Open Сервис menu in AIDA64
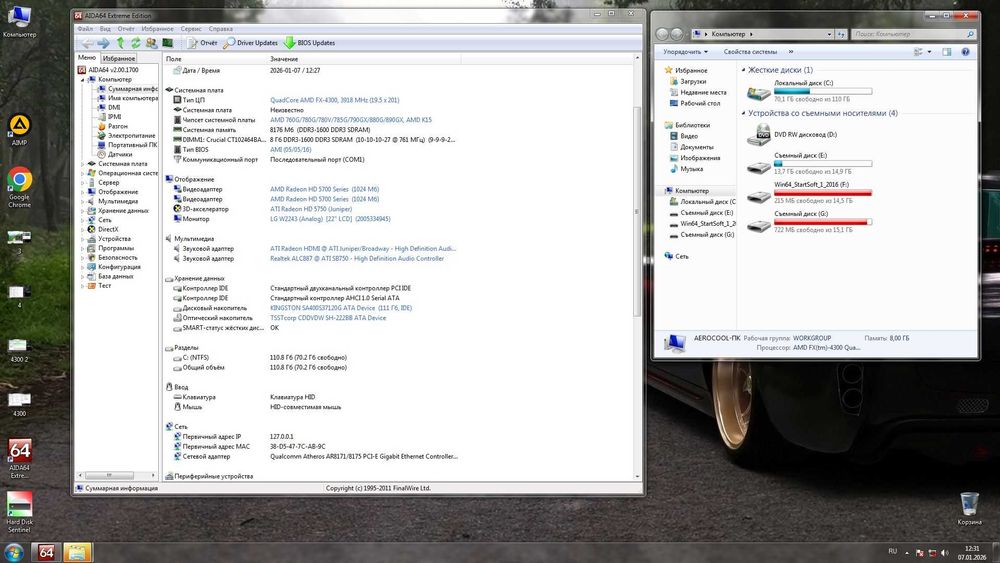The image size is (1000, 563). (191, 29)
